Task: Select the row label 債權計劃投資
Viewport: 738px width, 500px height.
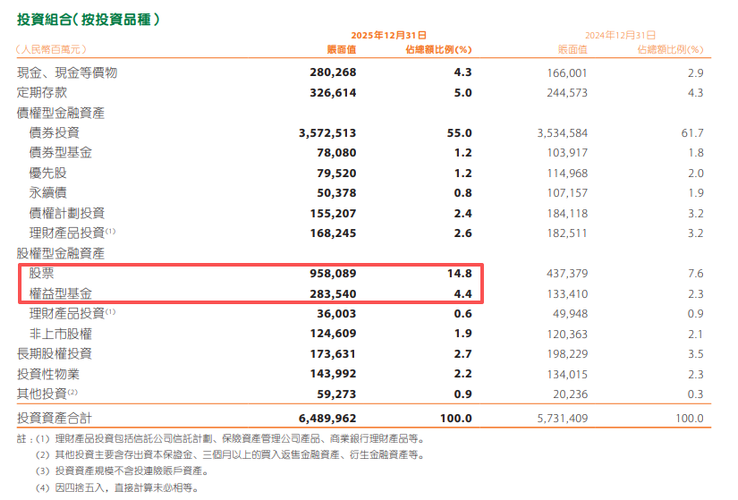Action: pos(67,213)
